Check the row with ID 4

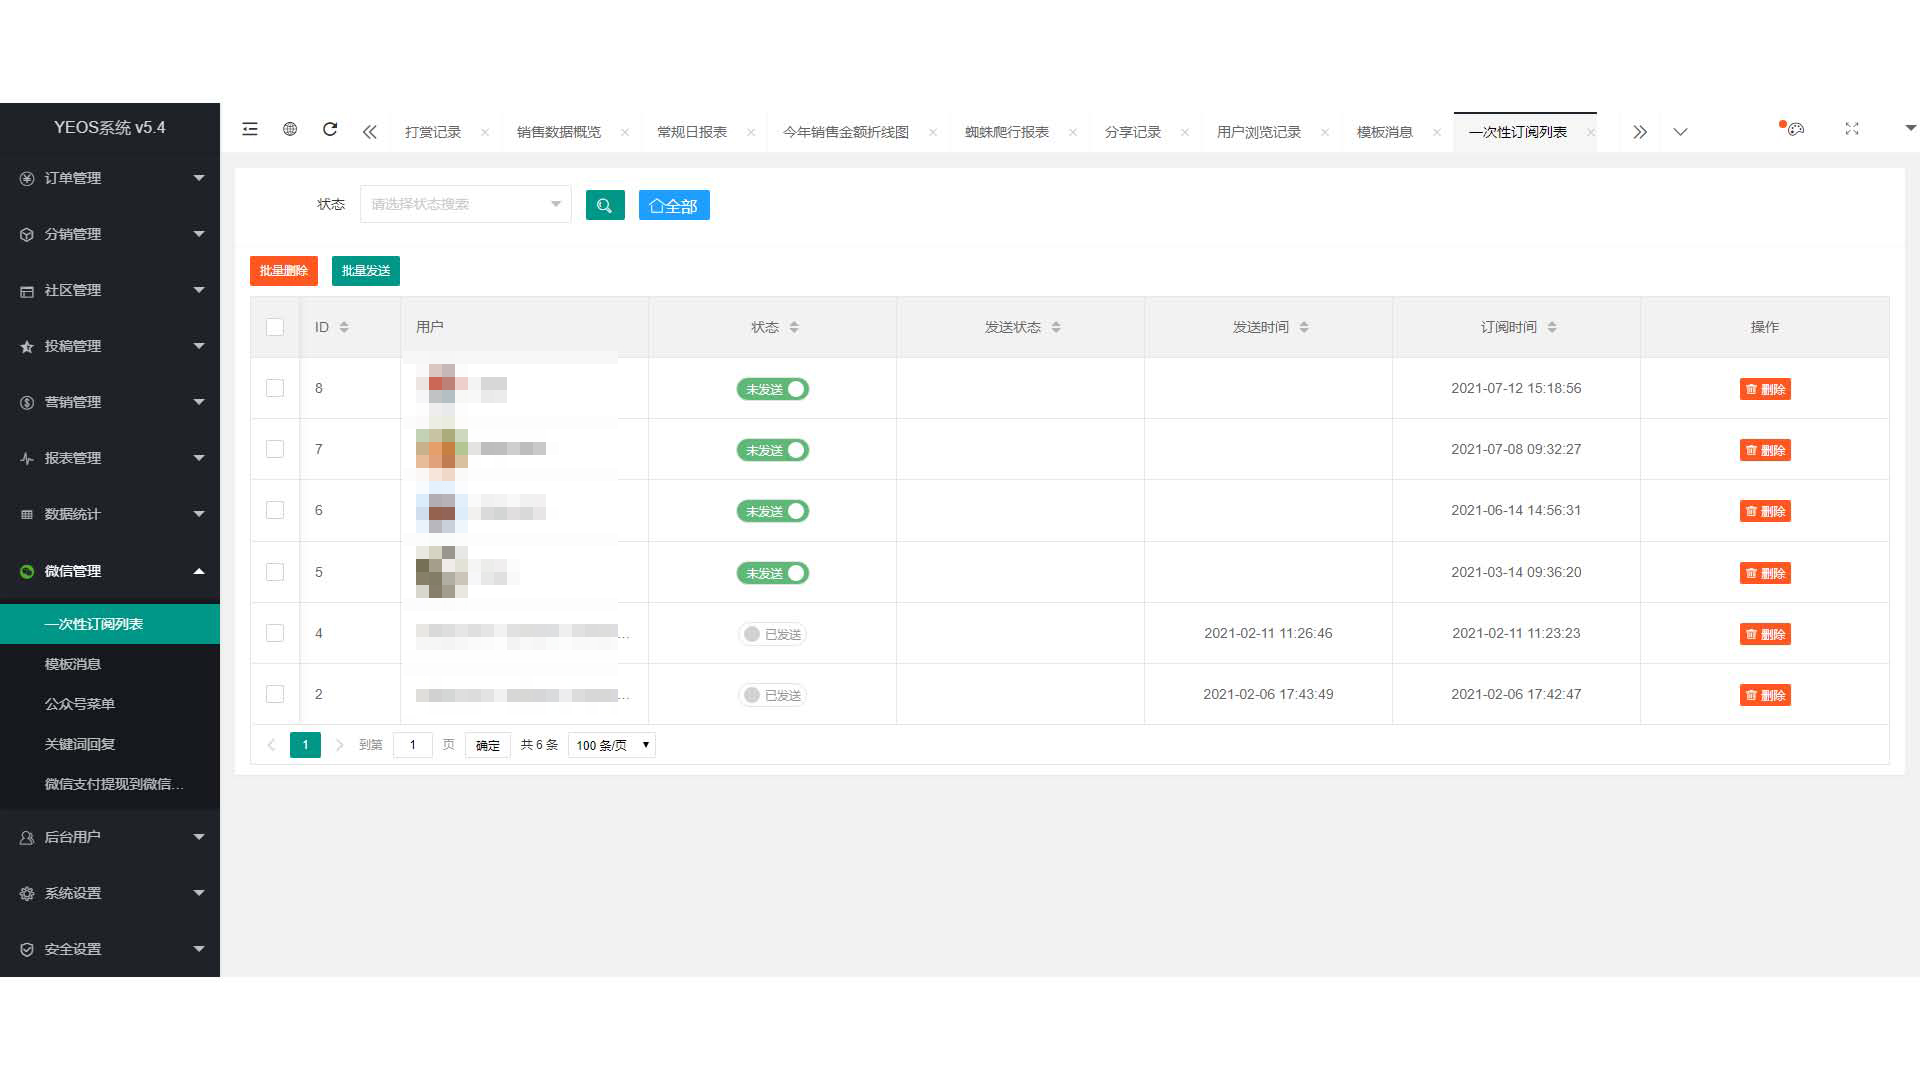click(275, 633)
